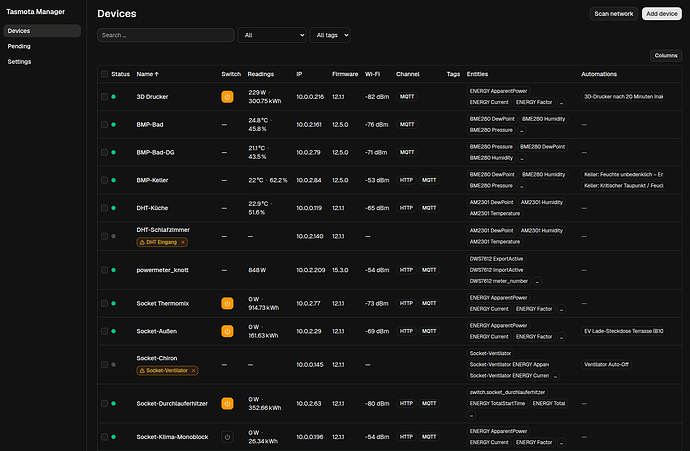Click MQTT channel badge for powermeter_knott
Screen dimensions: 690x451
pyautogui.click(x=429, y=270)
